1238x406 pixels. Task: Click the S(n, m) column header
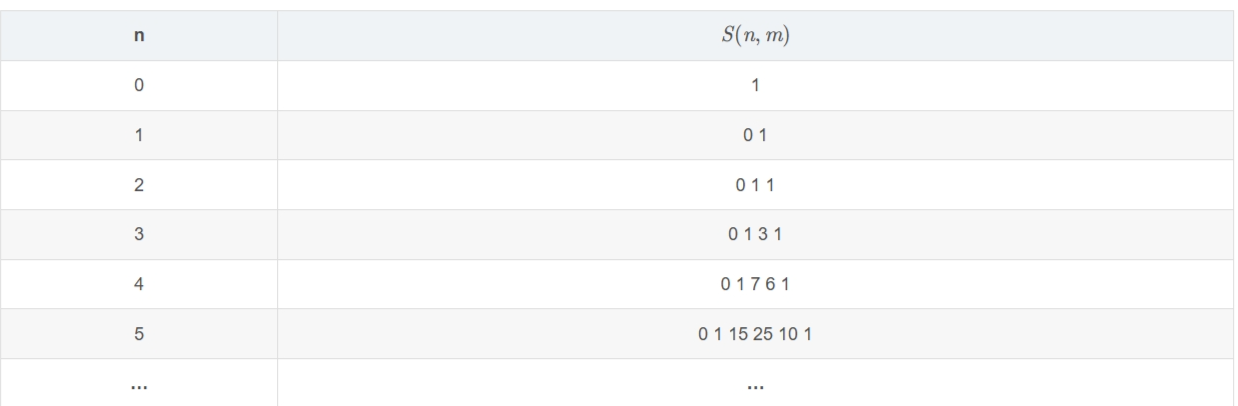(x=755, y=36)
